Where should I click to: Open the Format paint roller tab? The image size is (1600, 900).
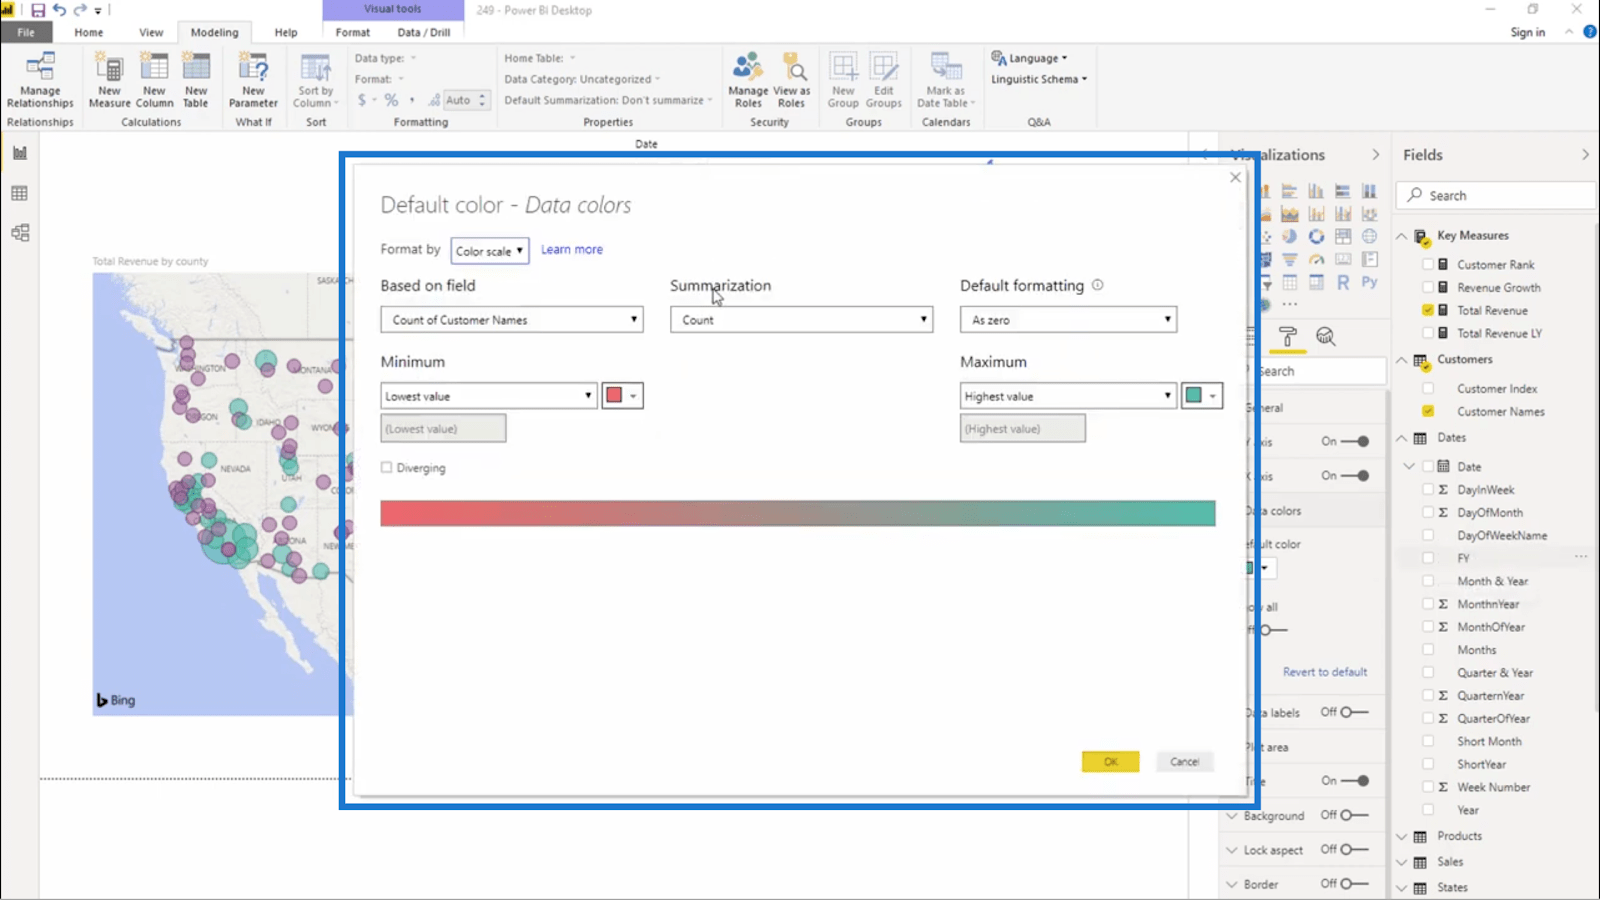point(1288,337)
